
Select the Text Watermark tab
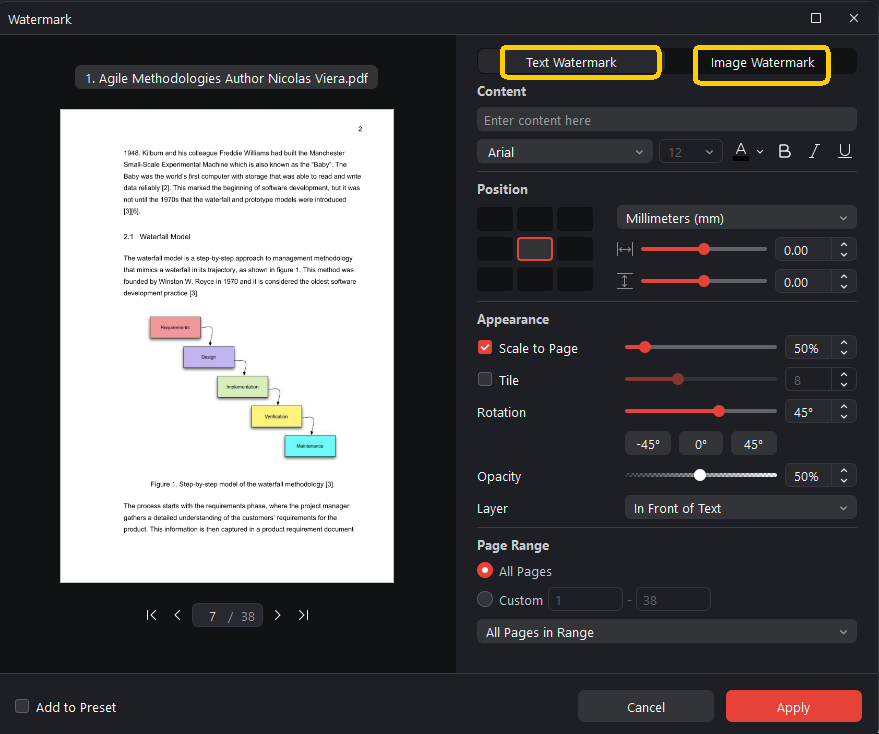tap(580, 62)
